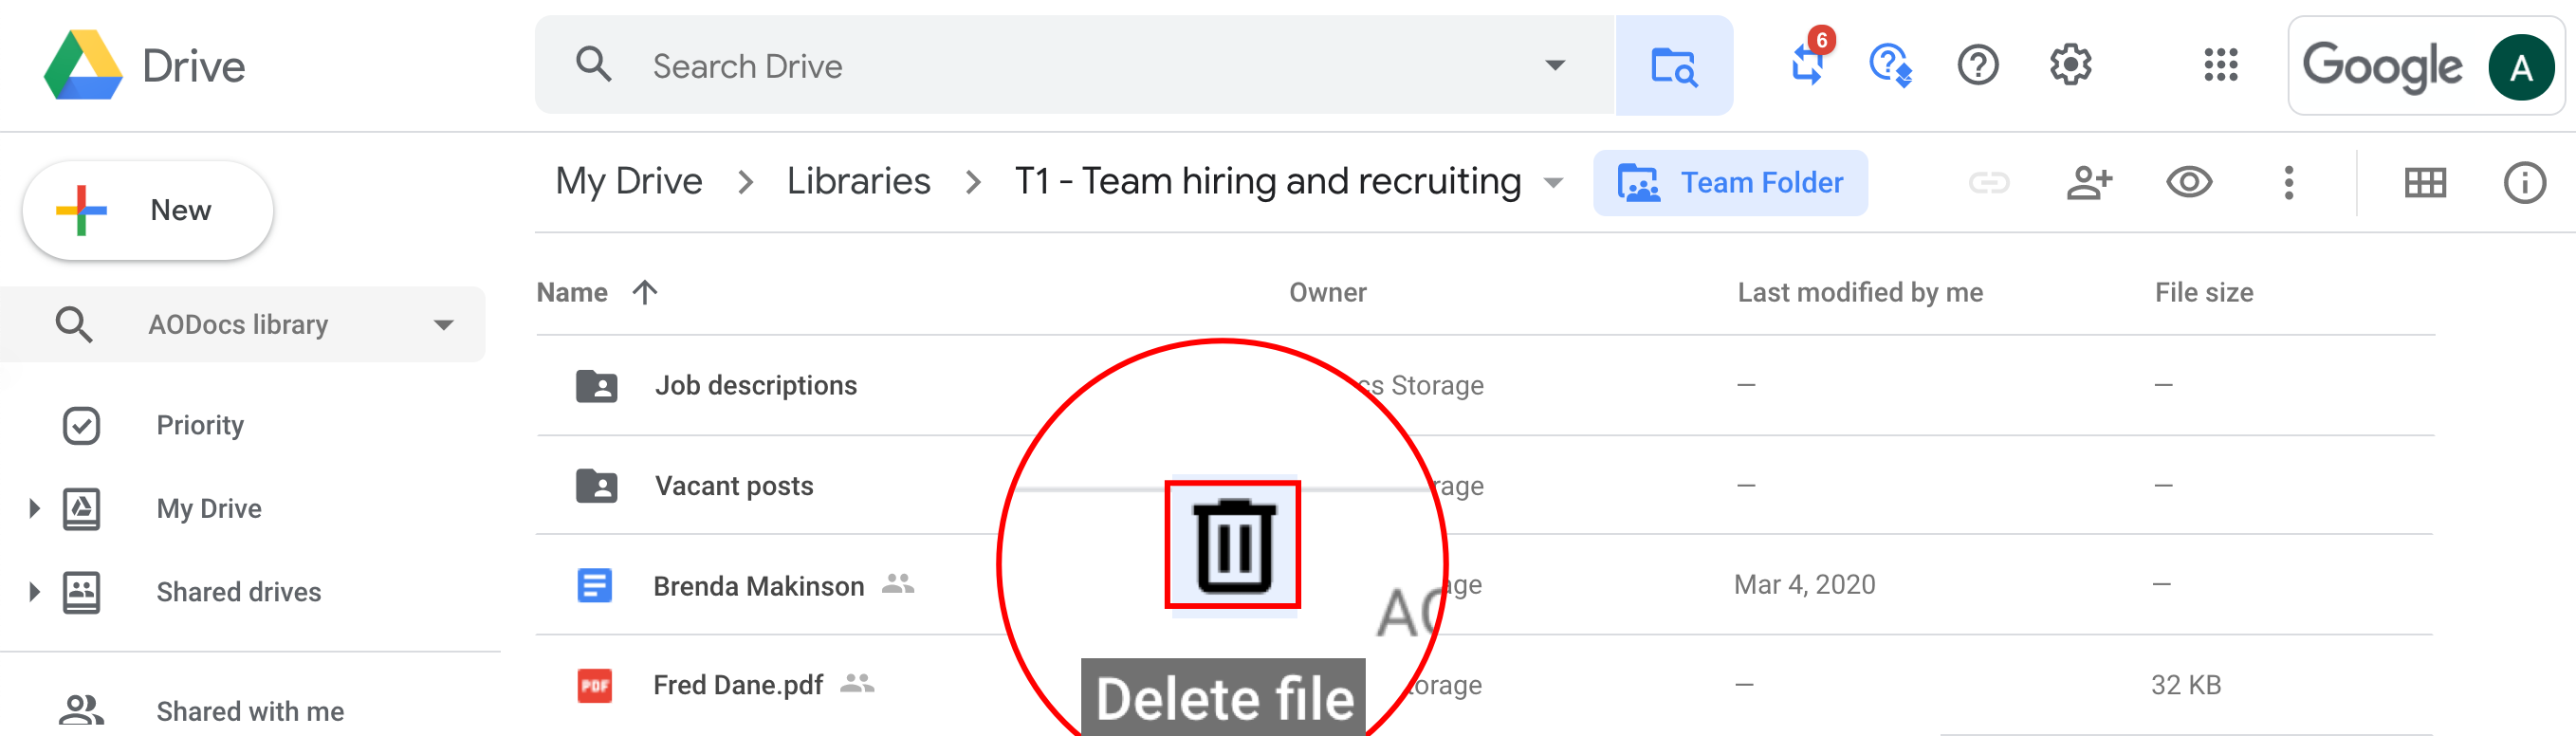Image resolution: width=2576 pixels, height=736 pixels.
Task: Click the Shared drives sidebar icon
Action: (81, 592)
